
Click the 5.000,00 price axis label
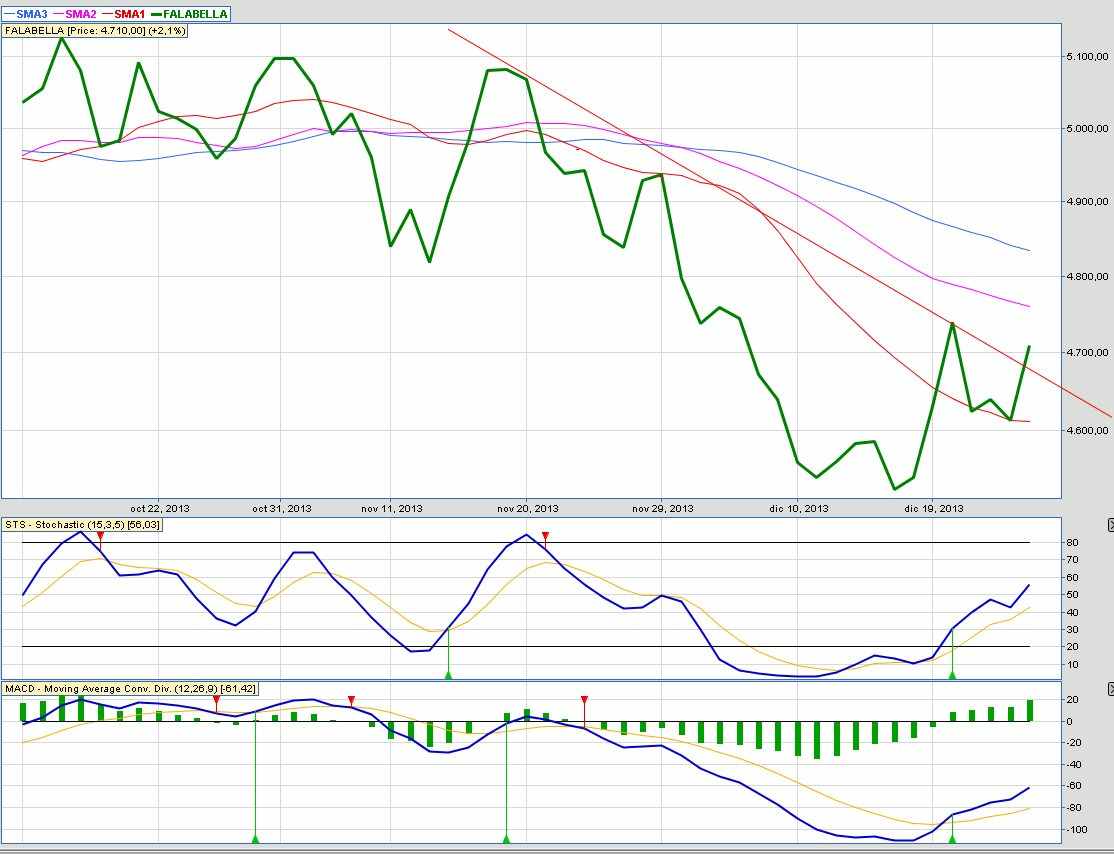[x=1089, y=129]
